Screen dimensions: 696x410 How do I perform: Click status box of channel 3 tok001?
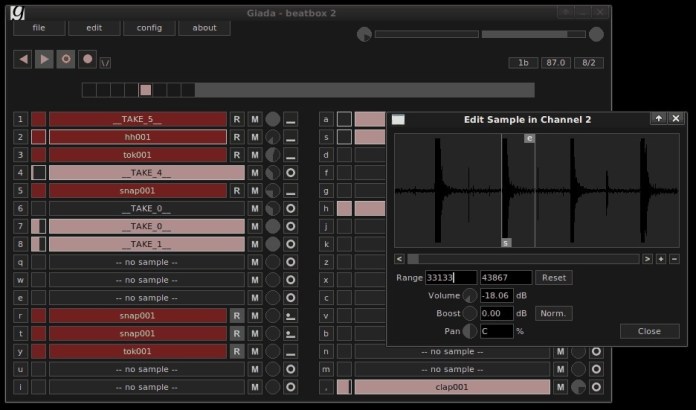[39, 155]
